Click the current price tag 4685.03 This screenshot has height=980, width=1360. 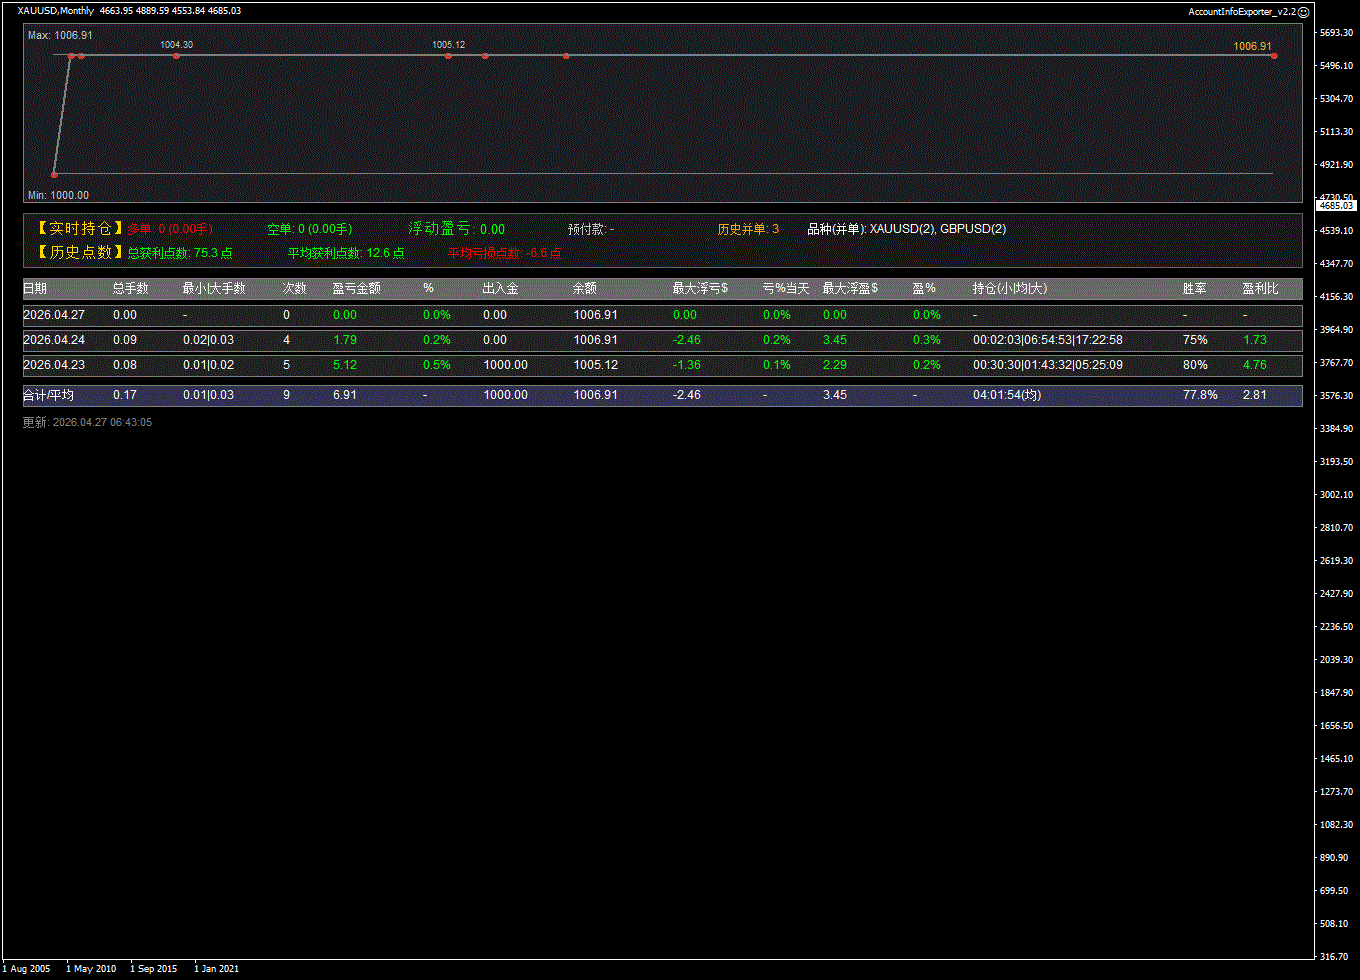pos(1336,205)
